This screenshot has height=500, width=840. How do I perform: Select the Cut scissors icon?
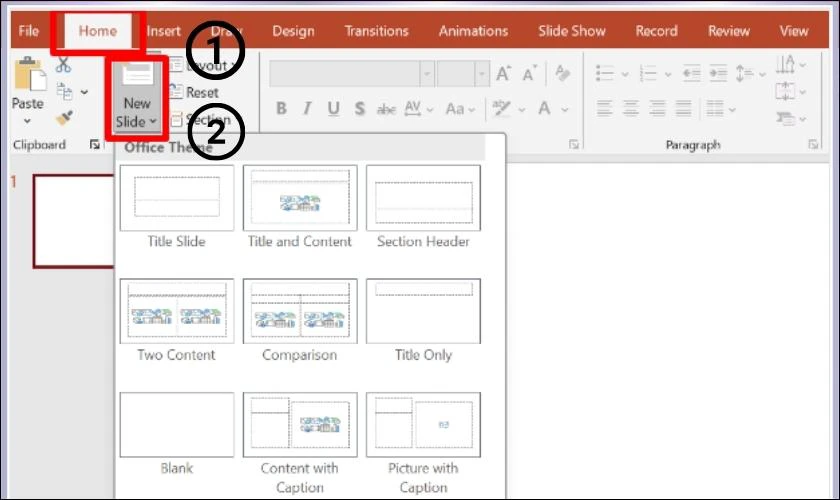tap(63, 65)
